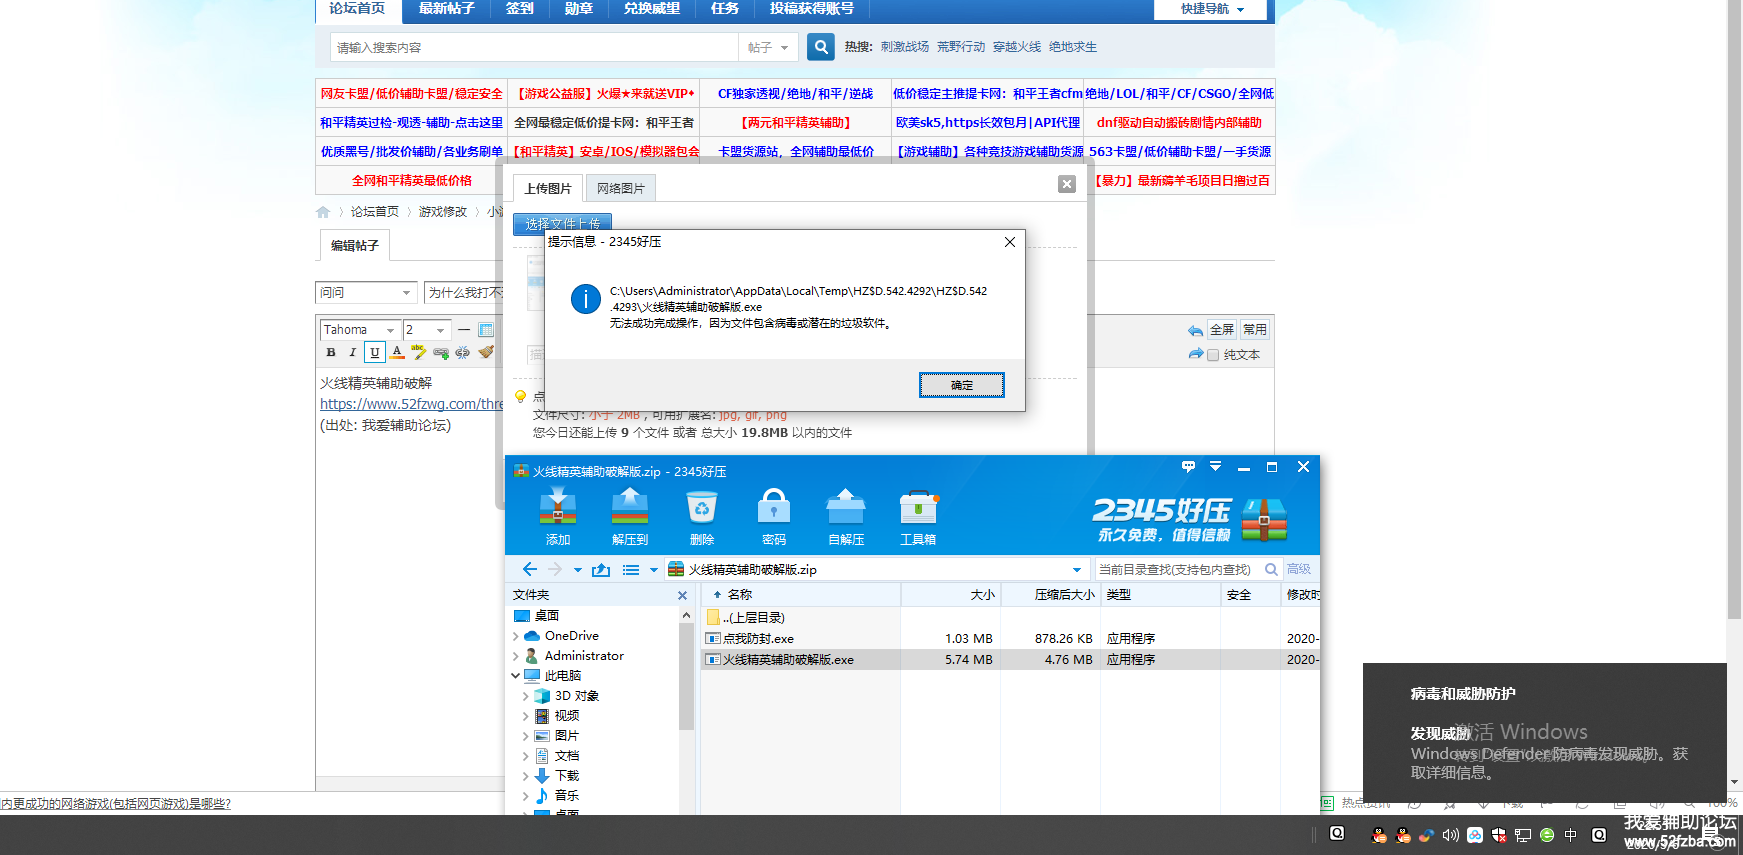Screen dimensions: 1743x855
Task: Click the forum search input field
Action: pos(534,47)
